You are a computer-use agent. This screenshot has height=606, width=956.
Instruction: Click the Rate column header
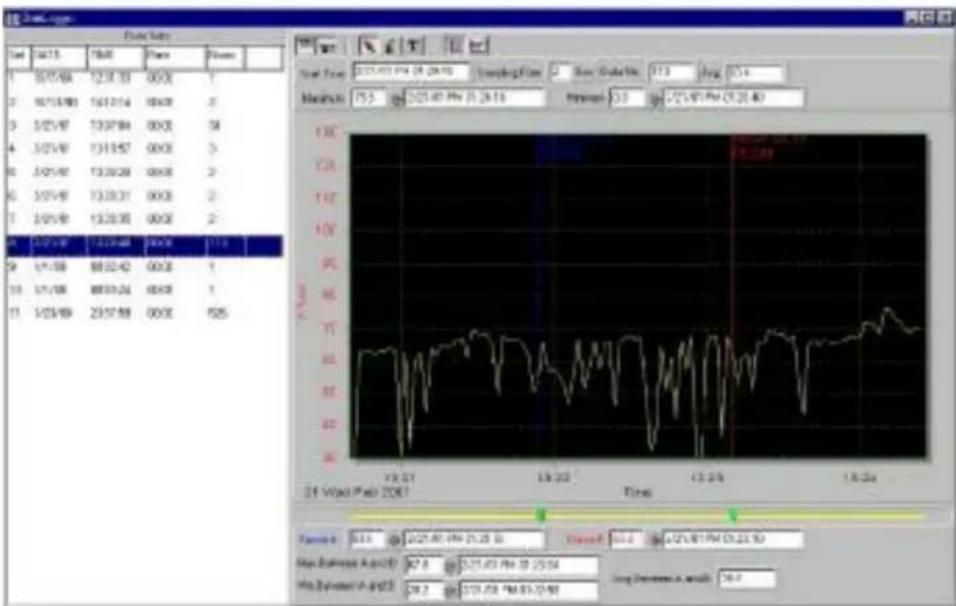click(x=174, y=57)
